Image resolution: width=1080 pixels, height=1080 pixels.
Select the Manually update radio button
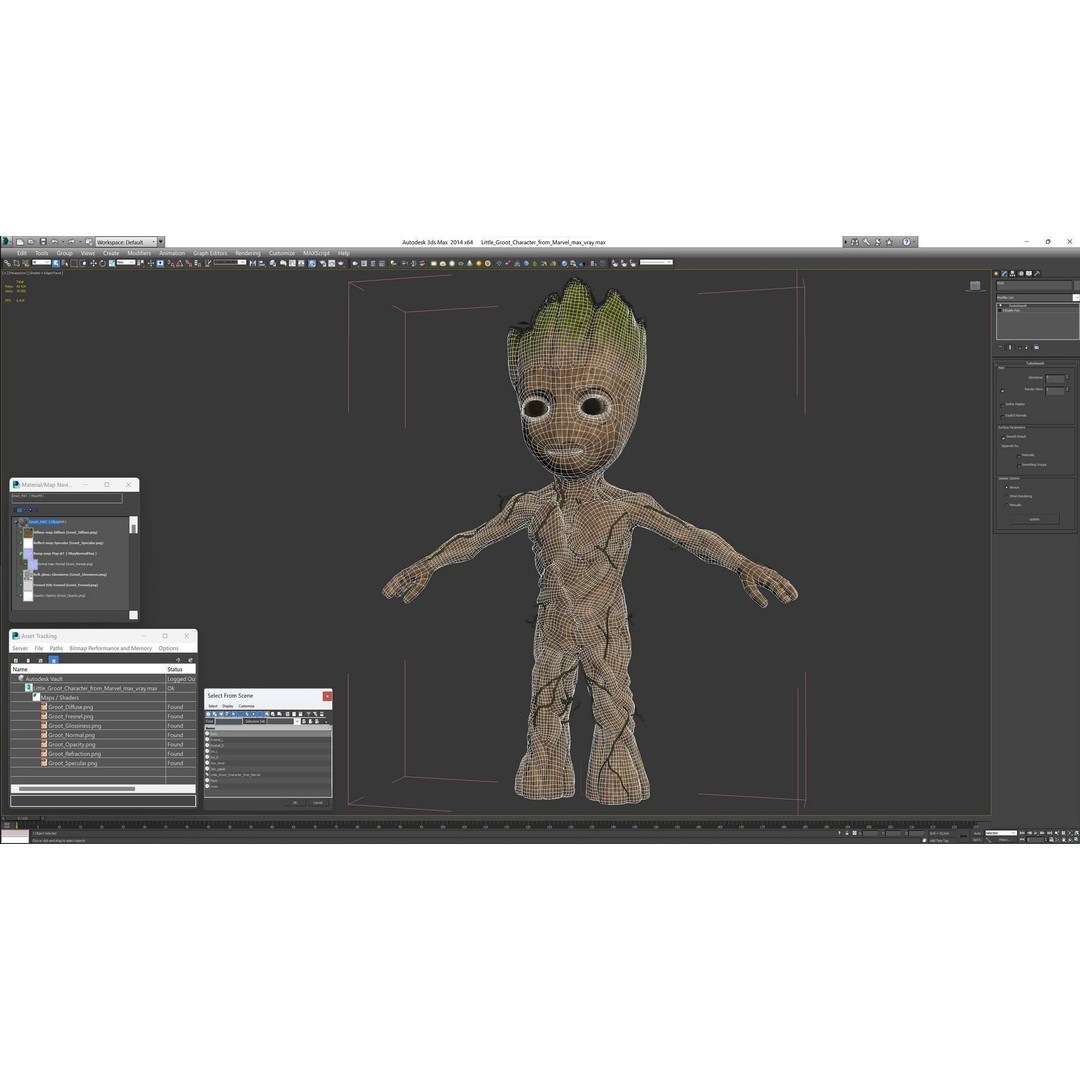[x=1006, y=505]
